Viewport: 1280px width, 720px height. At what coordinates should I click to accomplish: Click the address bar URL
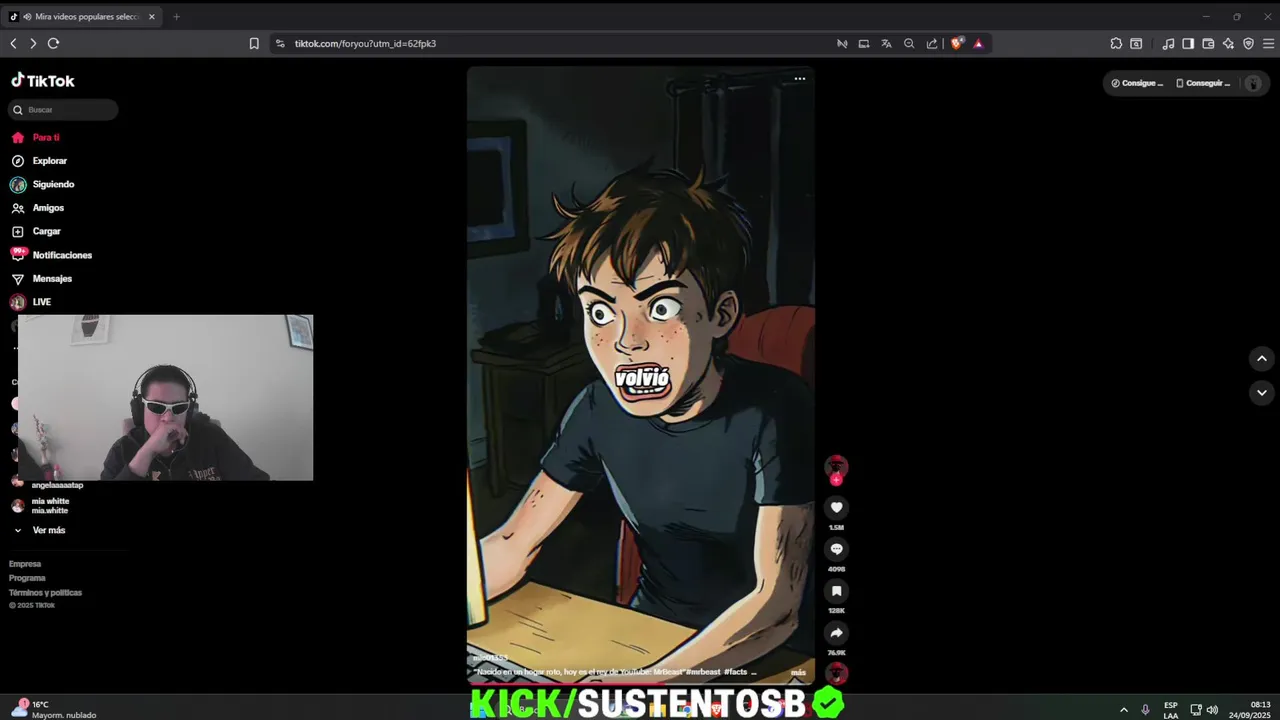(365, 44)
